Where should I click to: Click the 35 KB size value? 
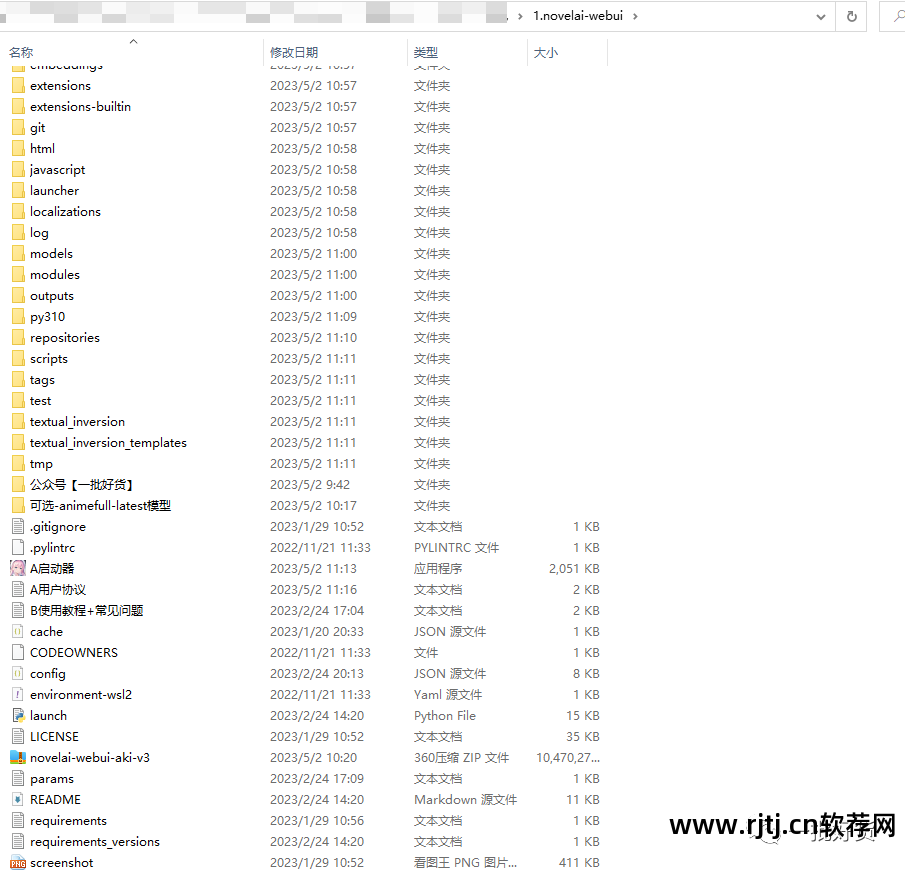(583, 737)
